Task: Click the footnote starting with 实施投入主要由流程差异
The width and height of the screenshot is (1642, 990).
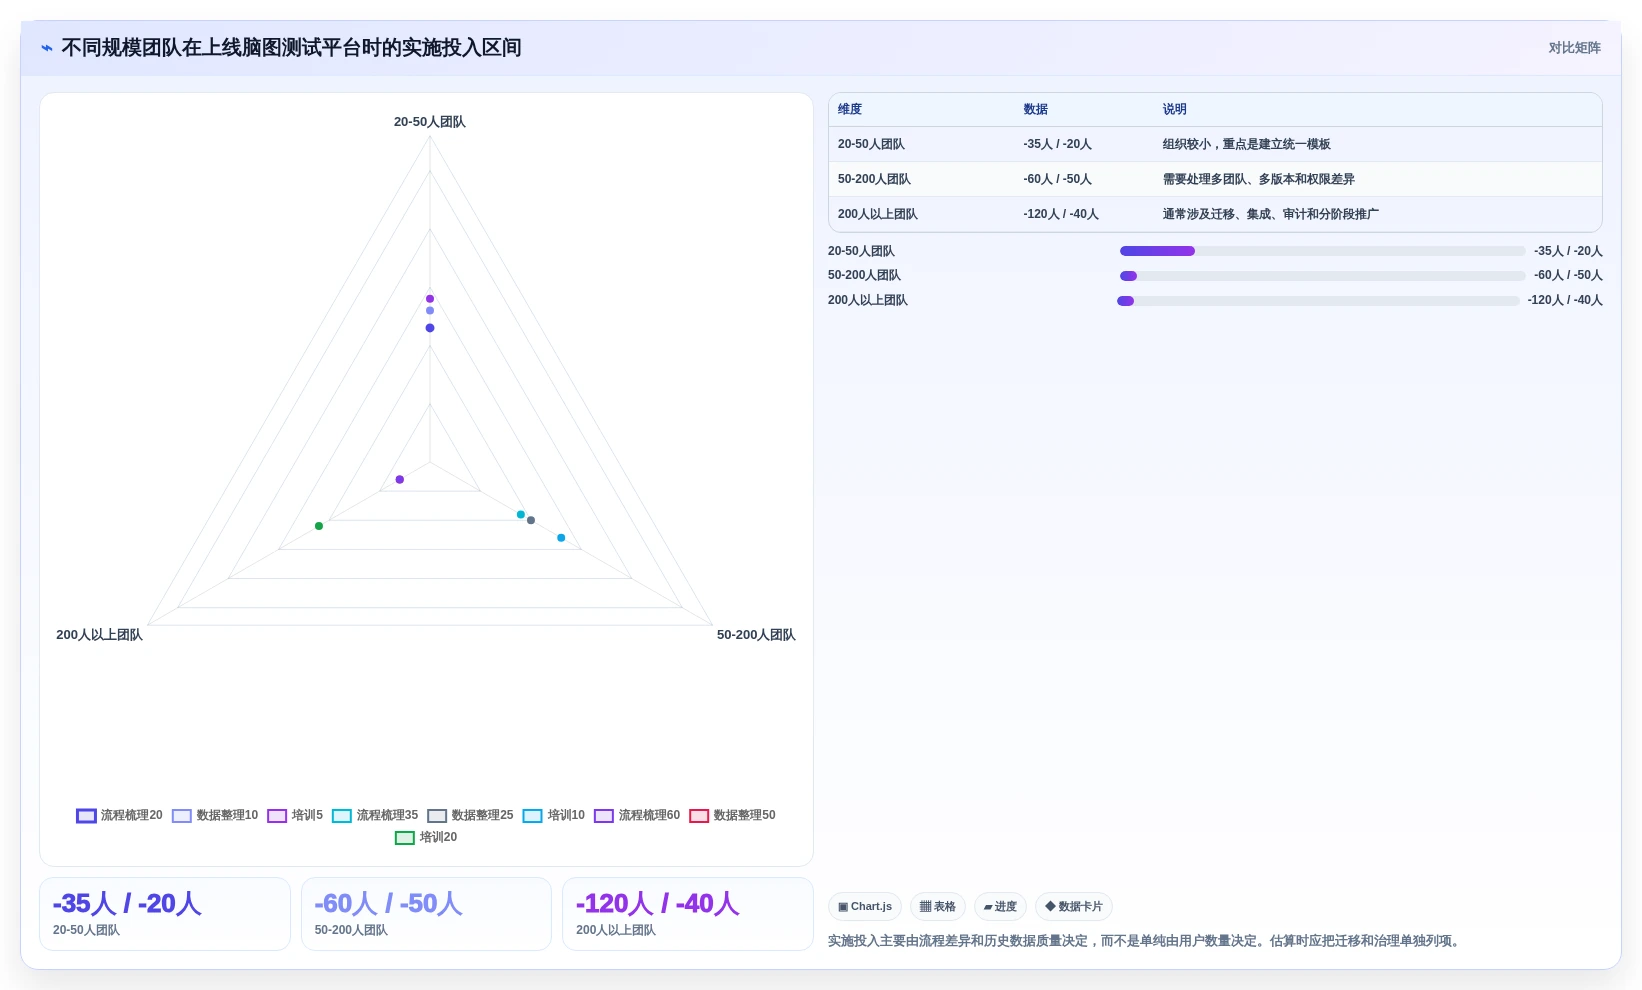Action: [1145, 941]
